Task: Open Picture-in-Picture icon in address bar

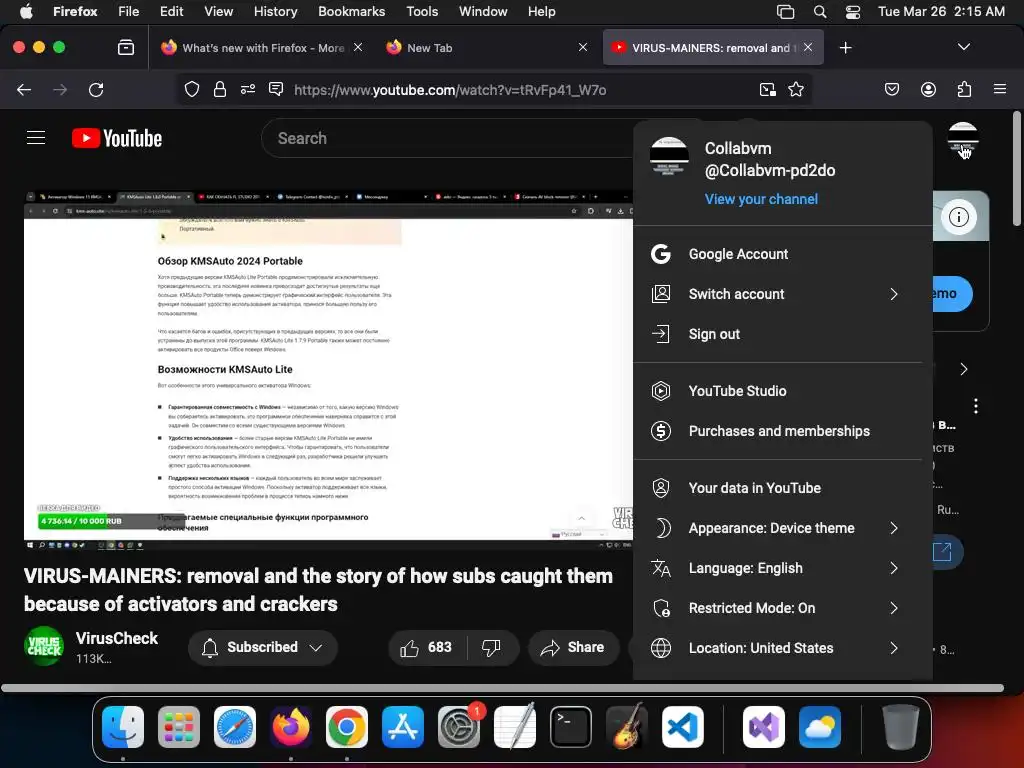Action: (767, 89)
